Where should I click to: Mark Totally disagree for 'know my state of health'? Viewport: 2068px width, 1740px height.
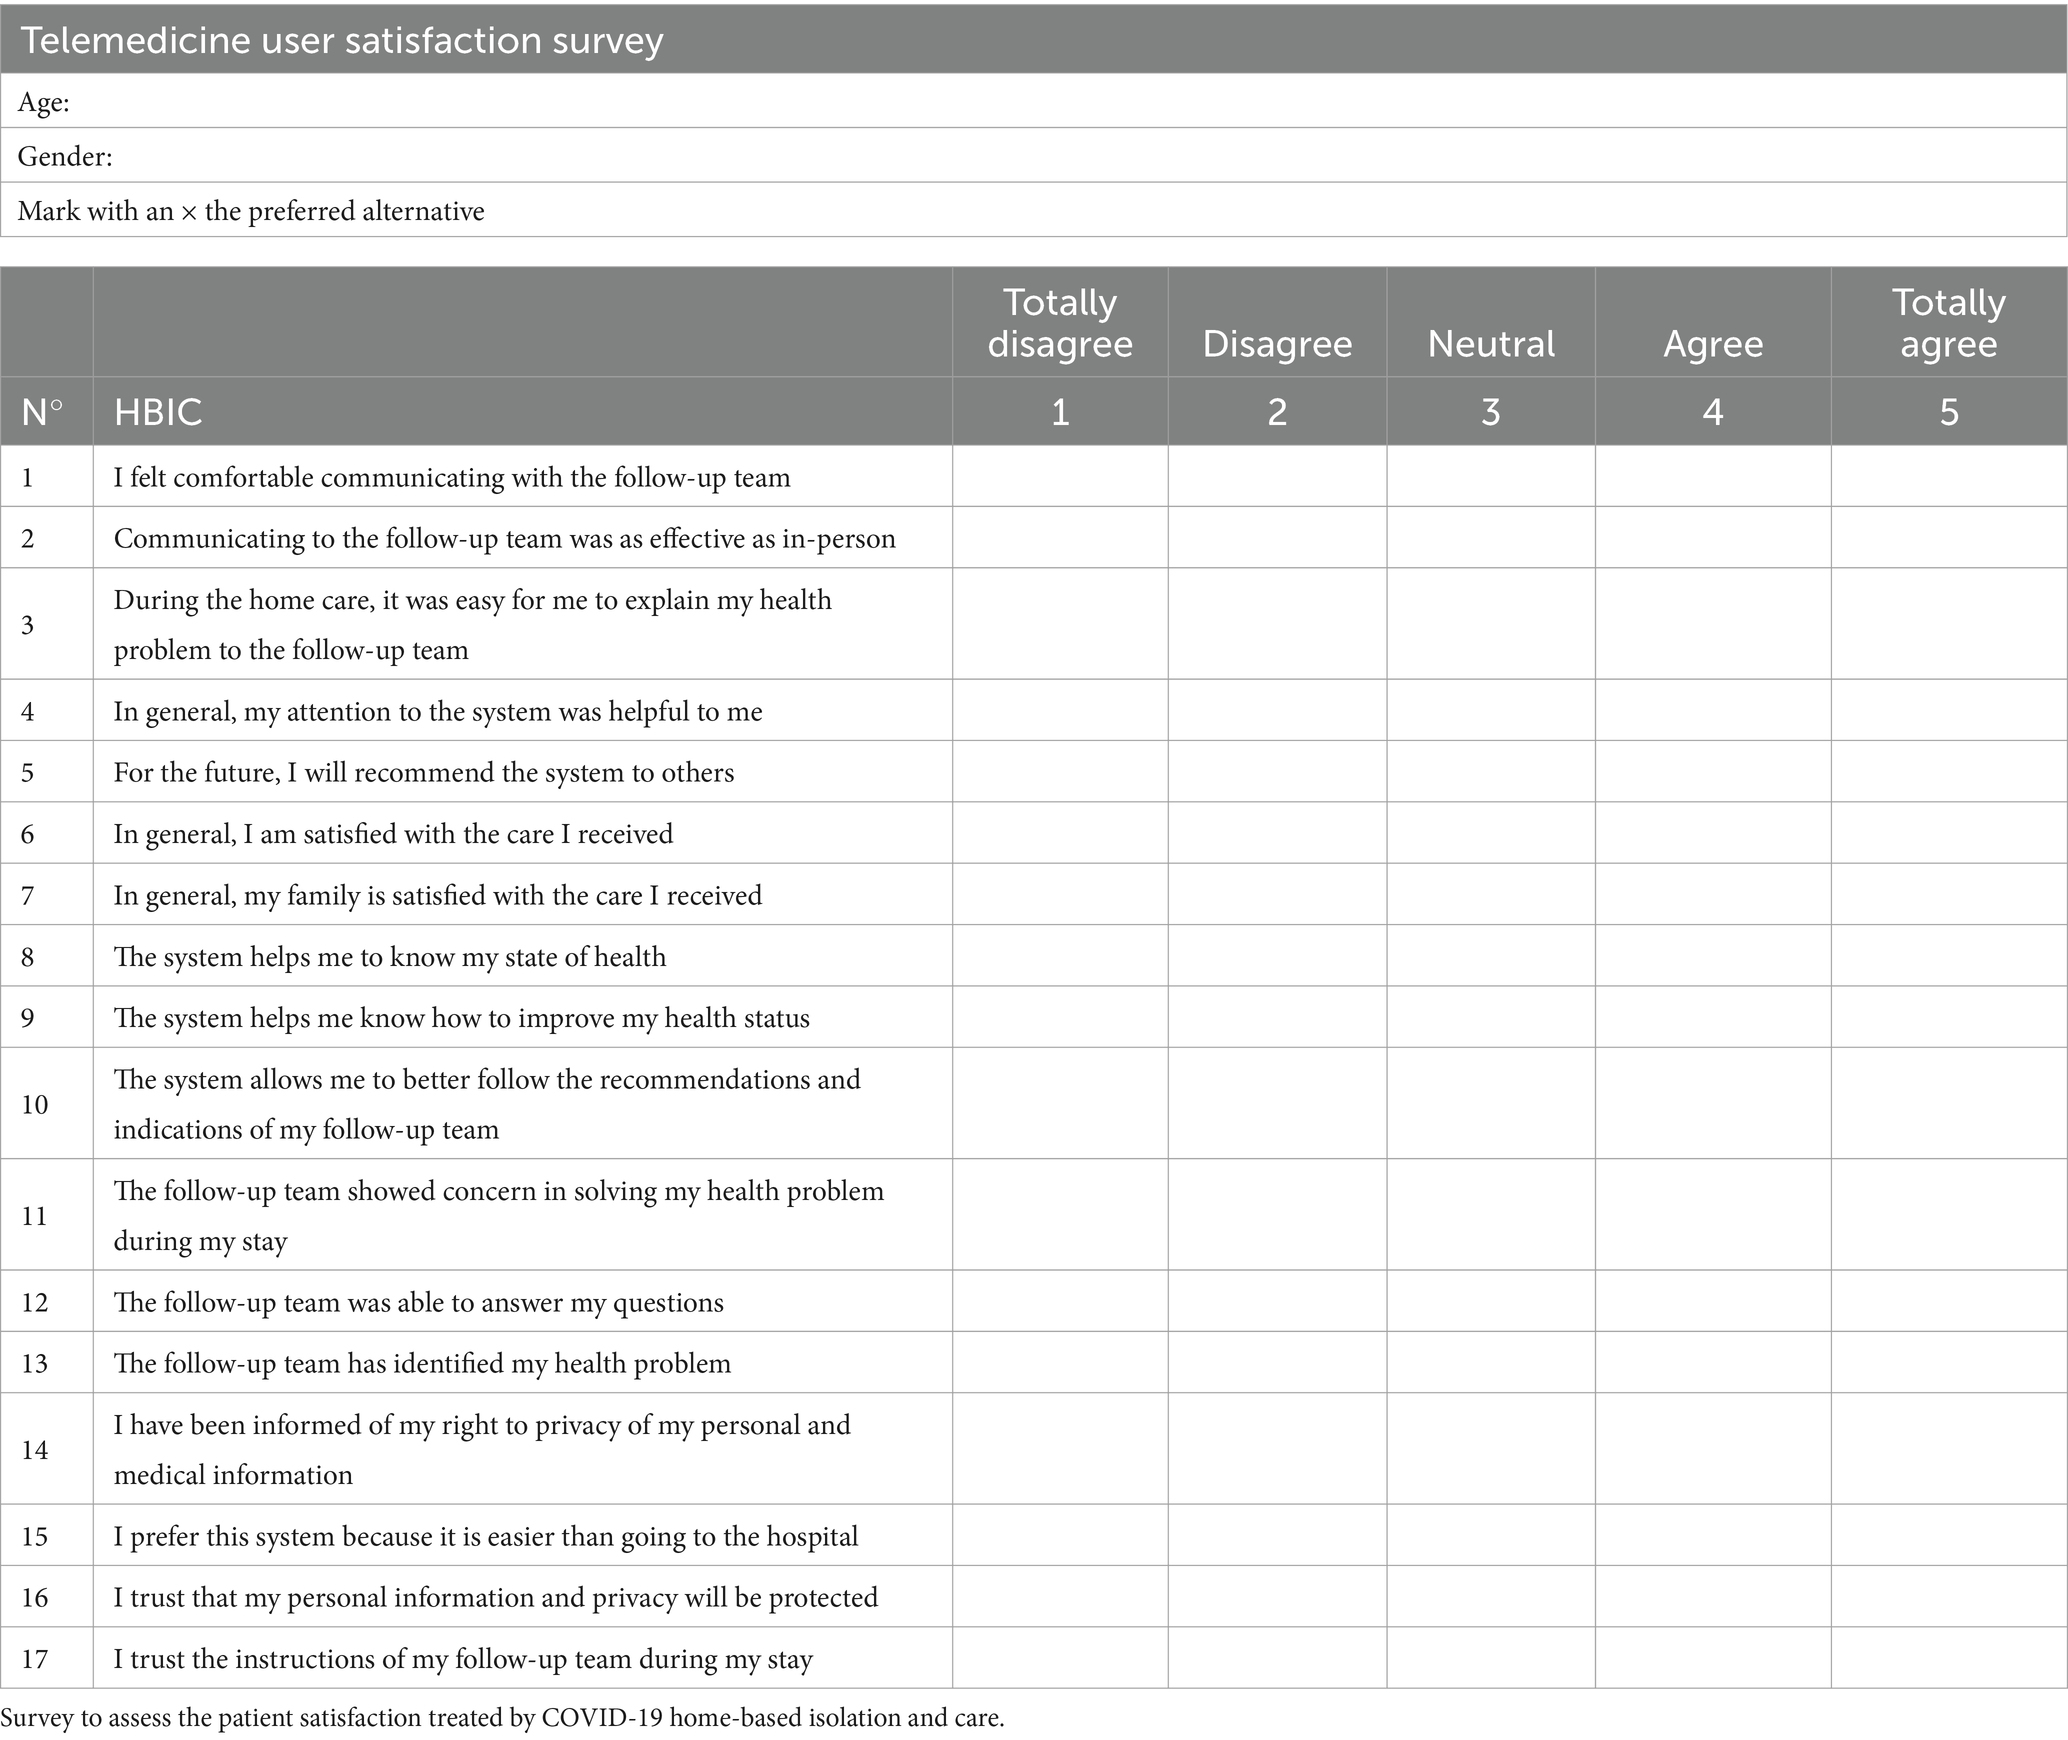click(1060, 957)
